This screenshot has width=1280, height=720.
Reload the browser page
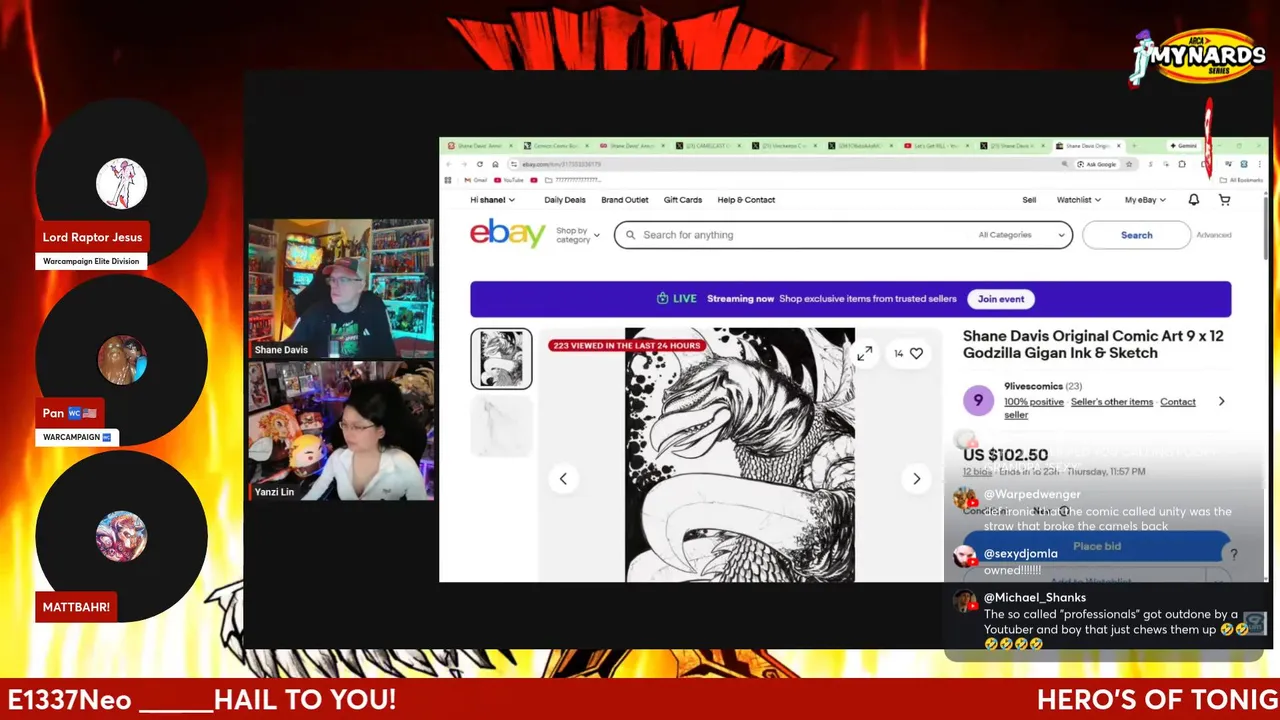coord(480,164)
